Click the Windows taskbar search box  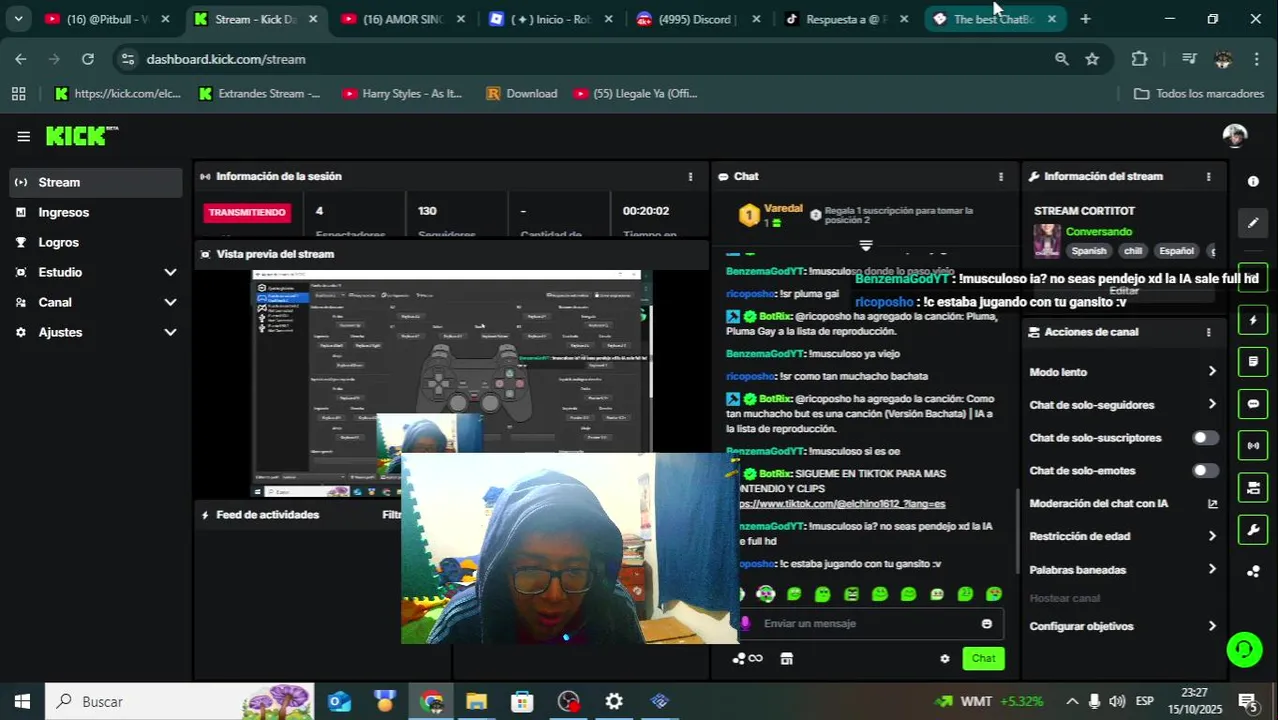[x=180, y=702]
